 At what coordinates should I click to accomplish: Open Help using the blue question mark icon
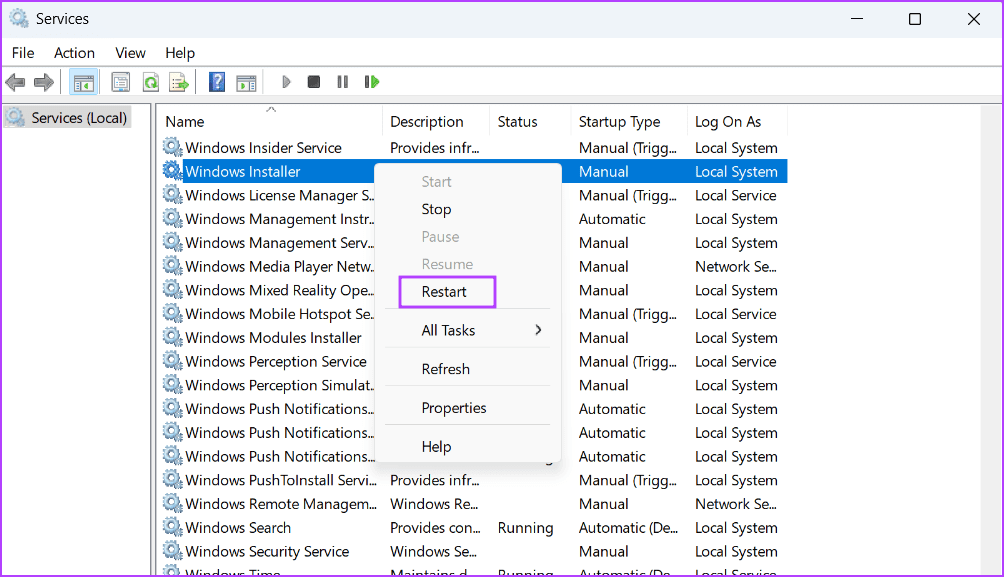point(217,82)
